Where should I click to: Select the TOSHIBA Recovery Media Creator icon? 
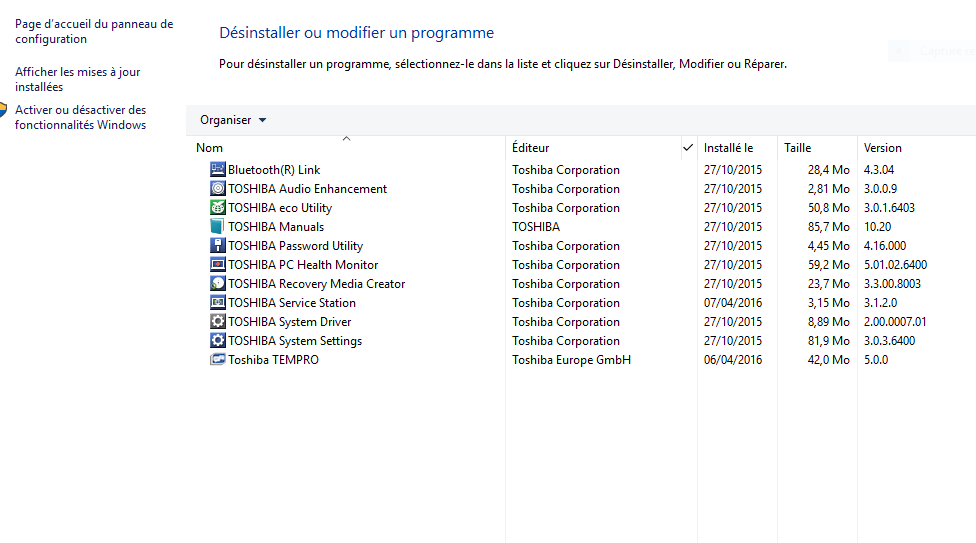pos(217,283)
